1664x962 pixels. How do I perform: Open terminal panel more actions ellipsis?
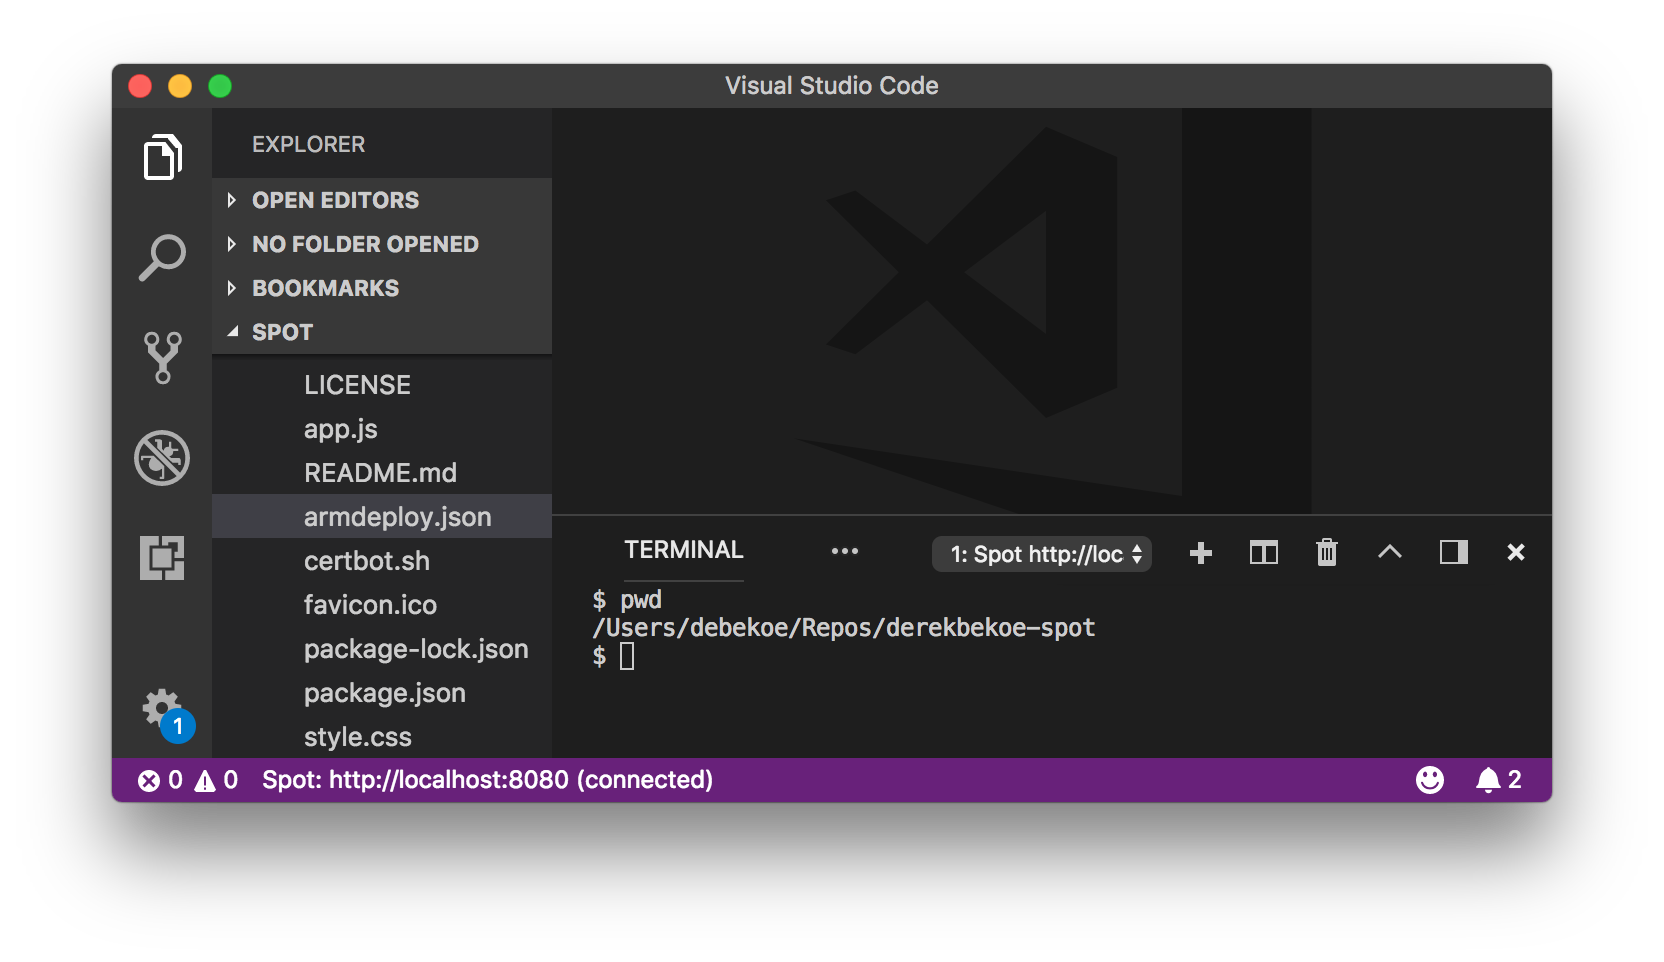pyautogui.click(x=845, y=551)
